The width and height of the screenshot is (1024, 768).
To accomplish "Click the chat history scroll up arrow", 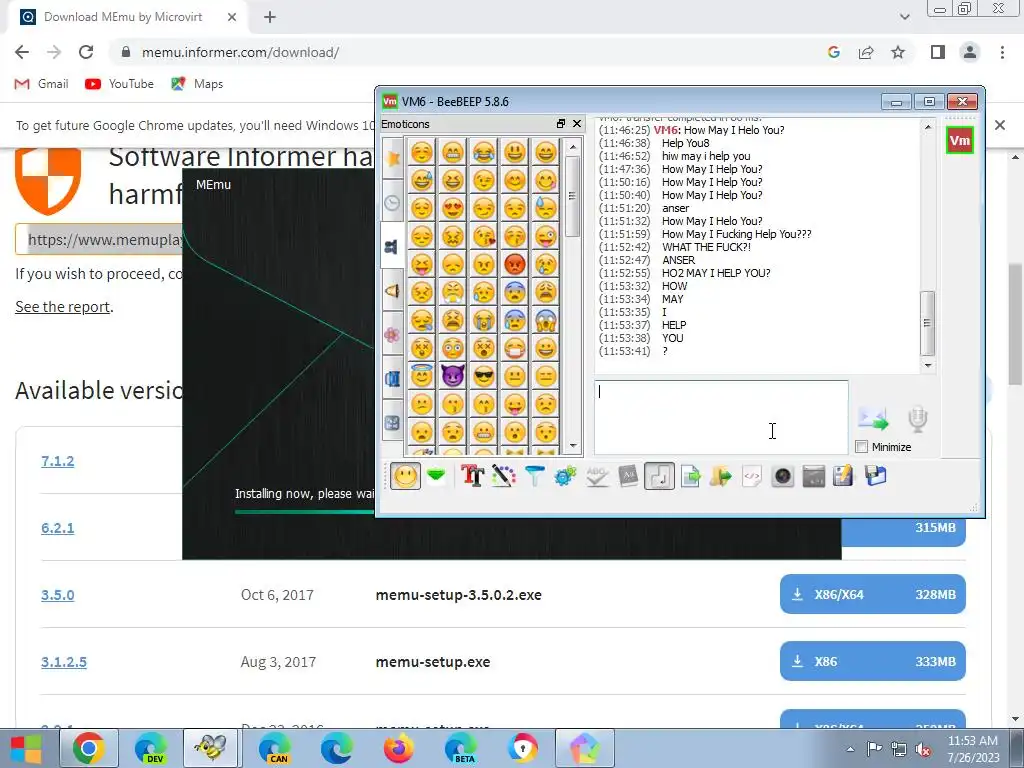I will coord(927,127).
